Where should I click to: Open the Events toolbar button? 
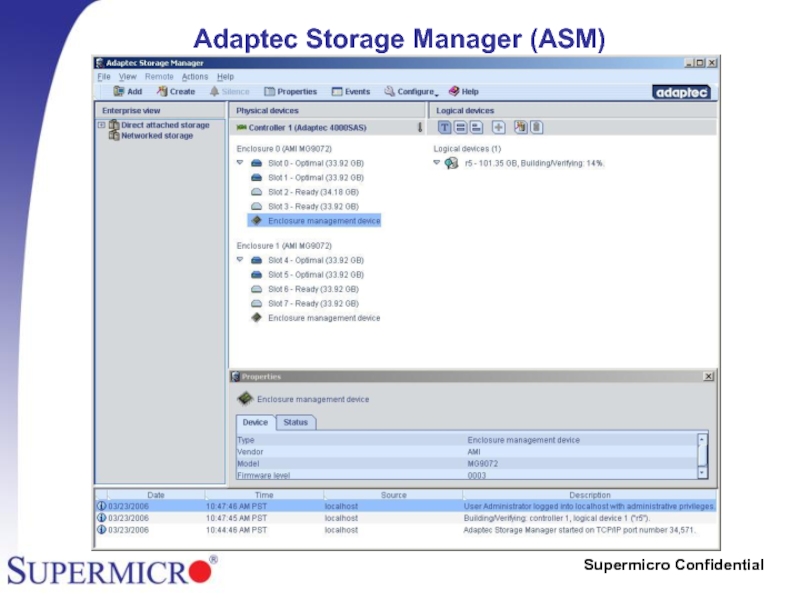[351, 92]
